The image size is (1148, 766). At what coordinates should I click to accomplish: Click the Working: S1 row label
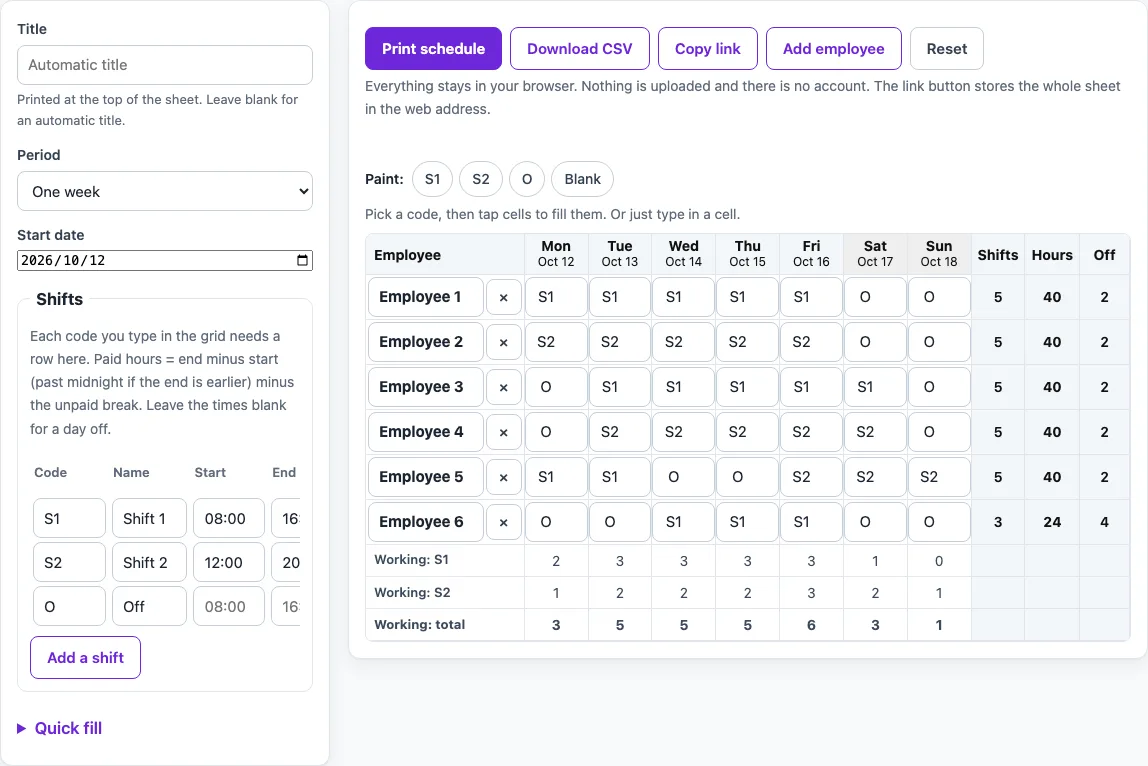(x=411, y=559)
